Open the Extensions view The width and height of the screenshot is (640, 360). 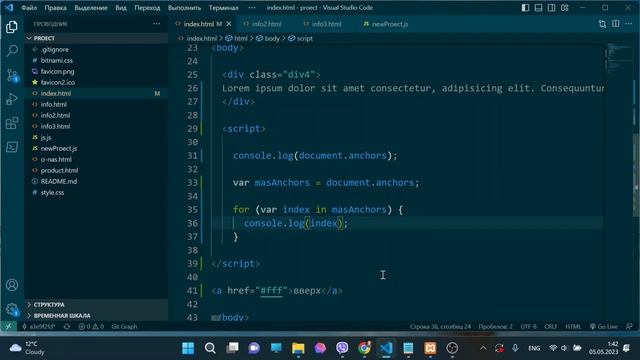pos(12,123)
